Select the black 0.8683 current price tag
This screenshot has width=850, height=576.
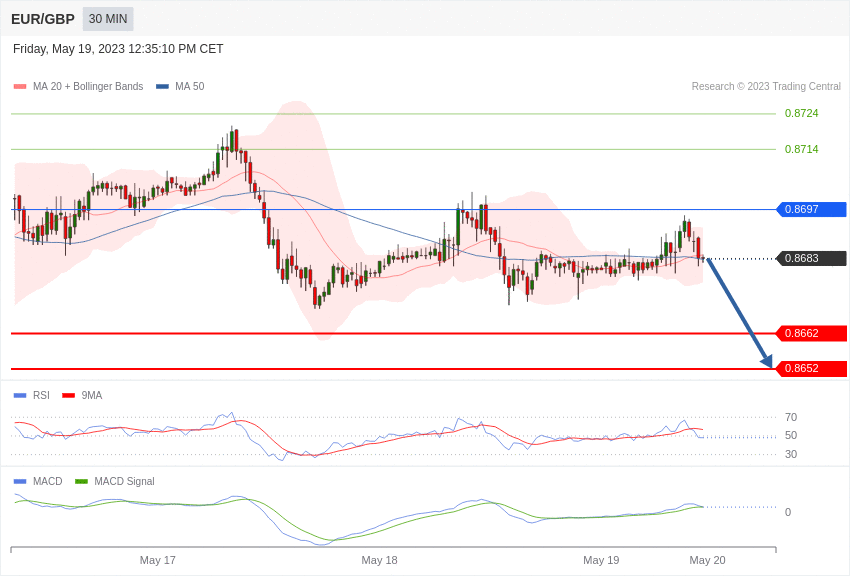811,258
